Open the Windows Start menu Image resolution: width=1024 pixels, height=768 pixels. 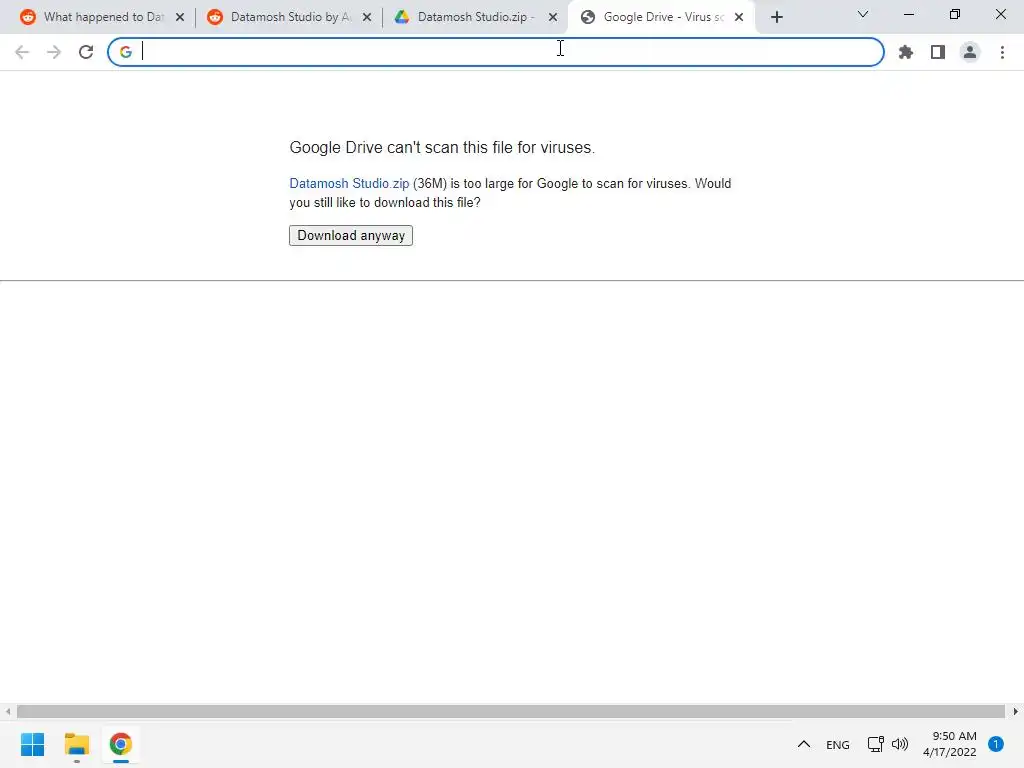pyautogui.click(x=33, y=744)
